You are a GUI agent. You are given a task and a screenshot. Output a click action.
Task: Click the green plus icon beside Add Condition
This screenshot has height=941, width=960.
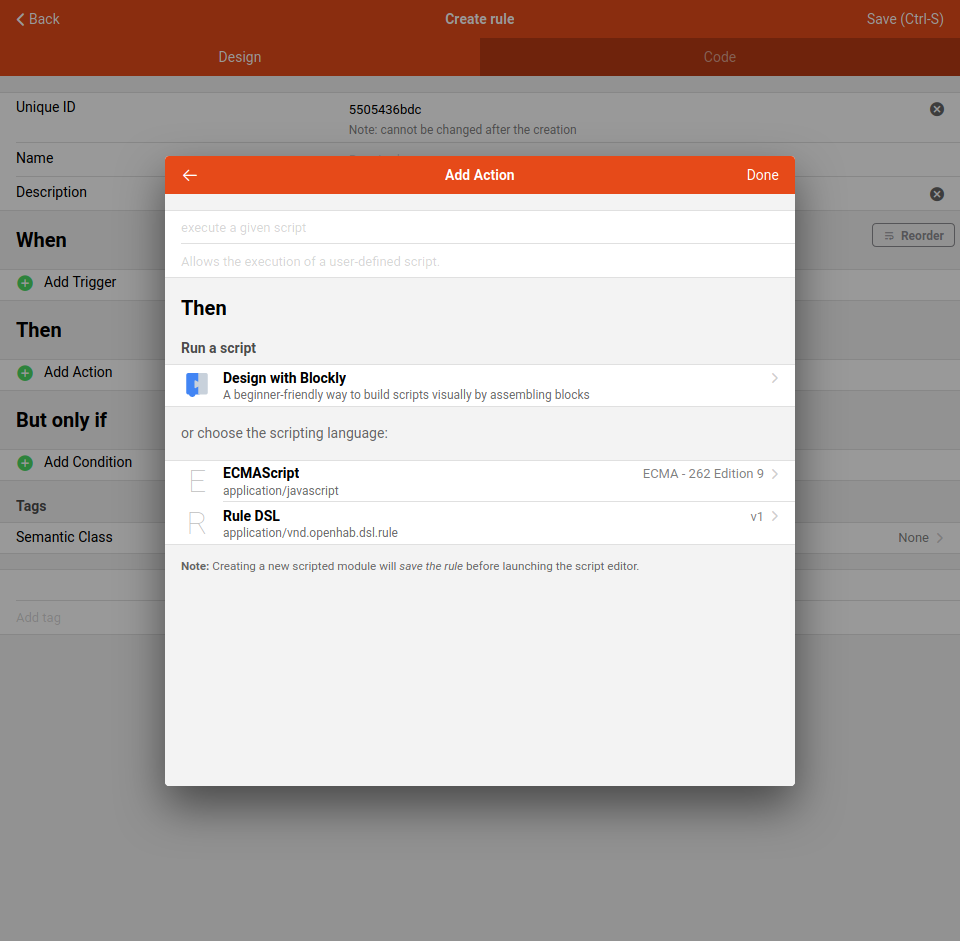pyautogui.click(x=25, y=463)
